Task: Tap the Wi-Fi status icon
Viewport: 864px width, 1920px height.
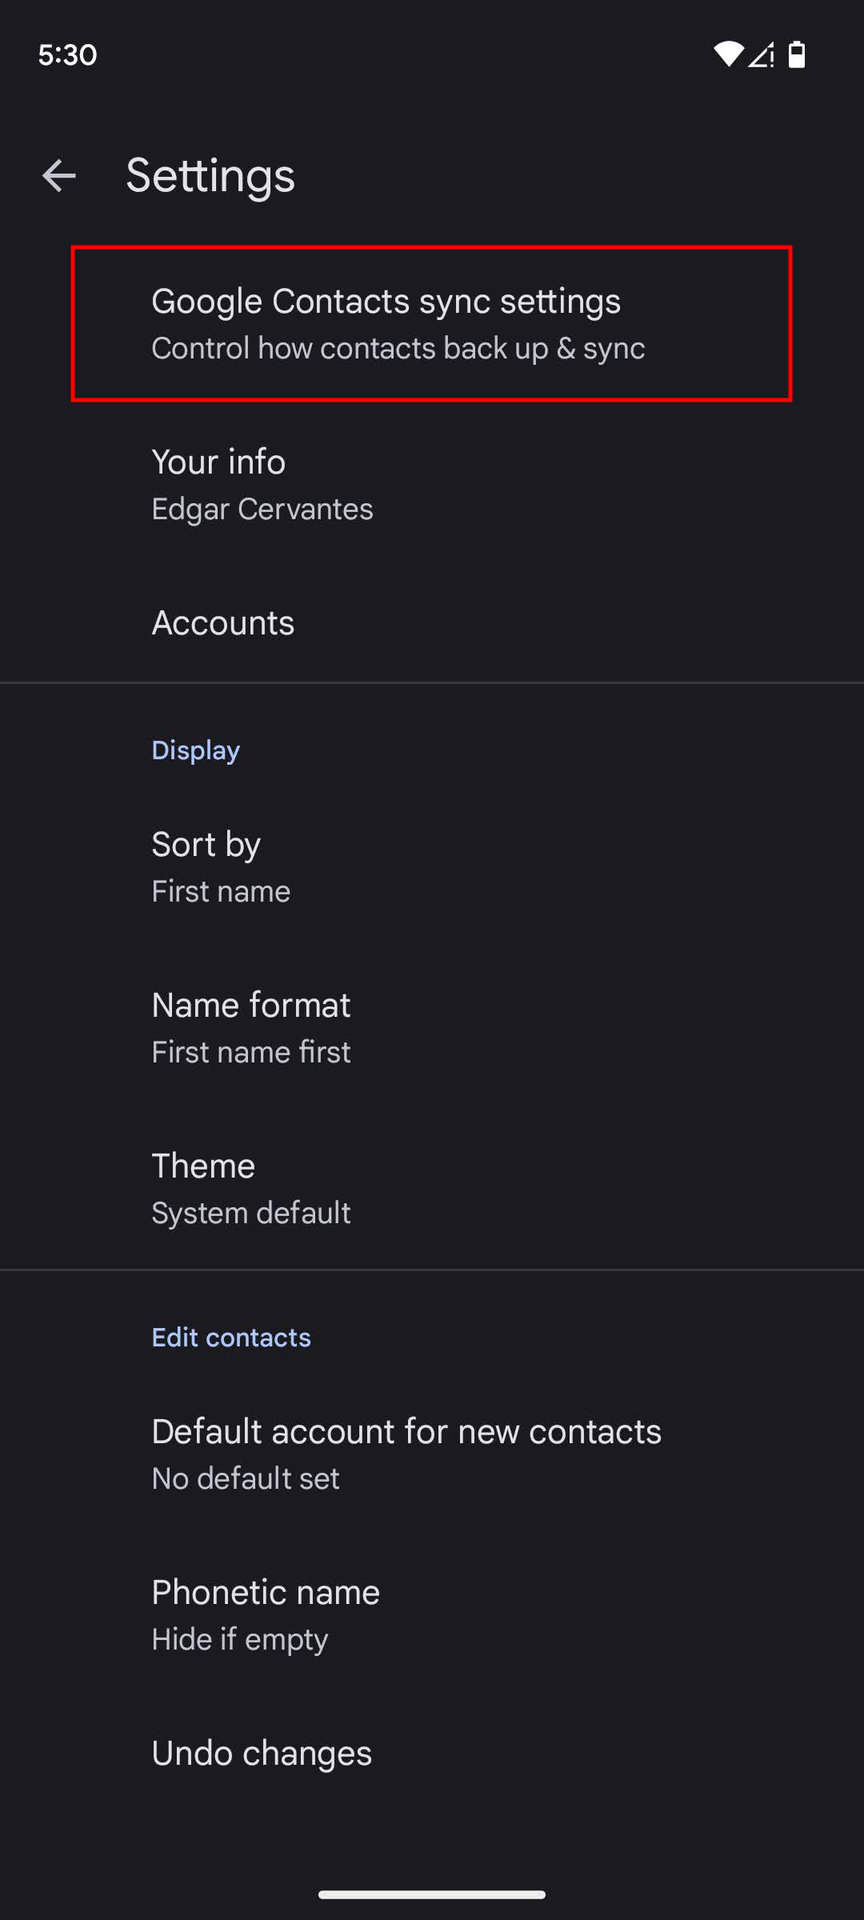Action: (x=728, y=55)
